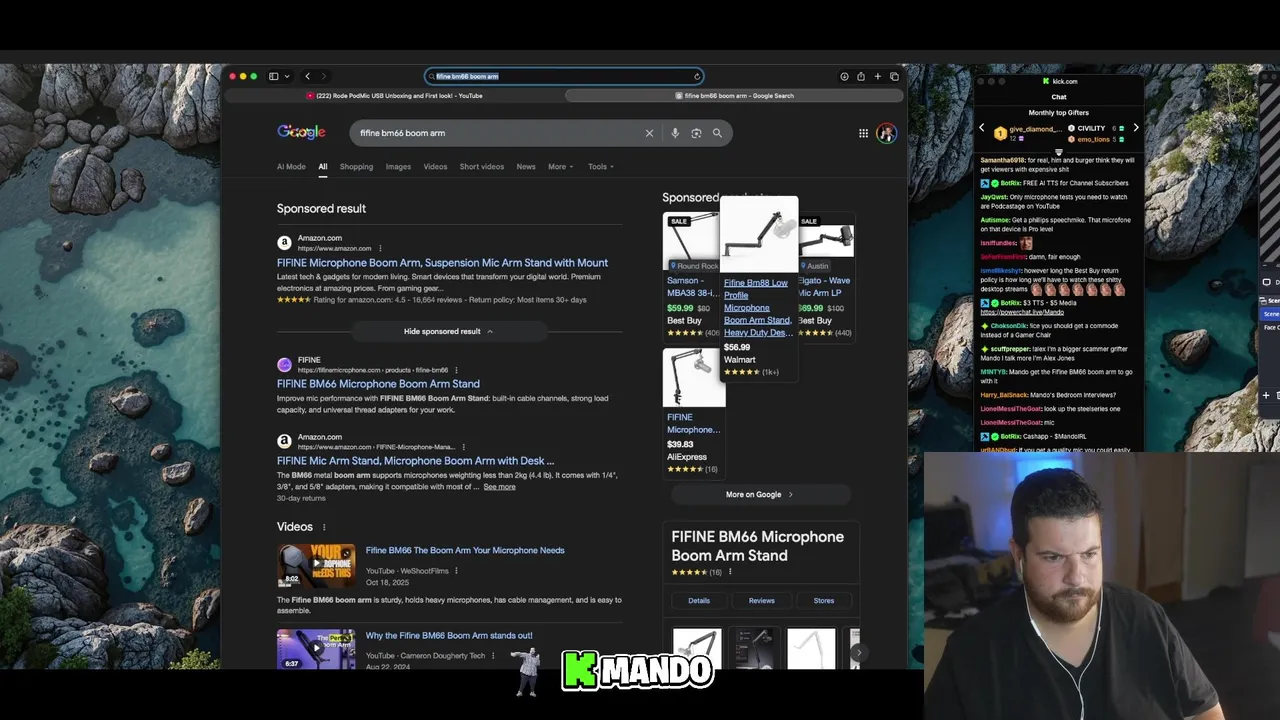This screenshot has width=1280, height=720.
Task: Open Fifine BM66 The Boom Arm video link
Action: (x=465, y=550)
